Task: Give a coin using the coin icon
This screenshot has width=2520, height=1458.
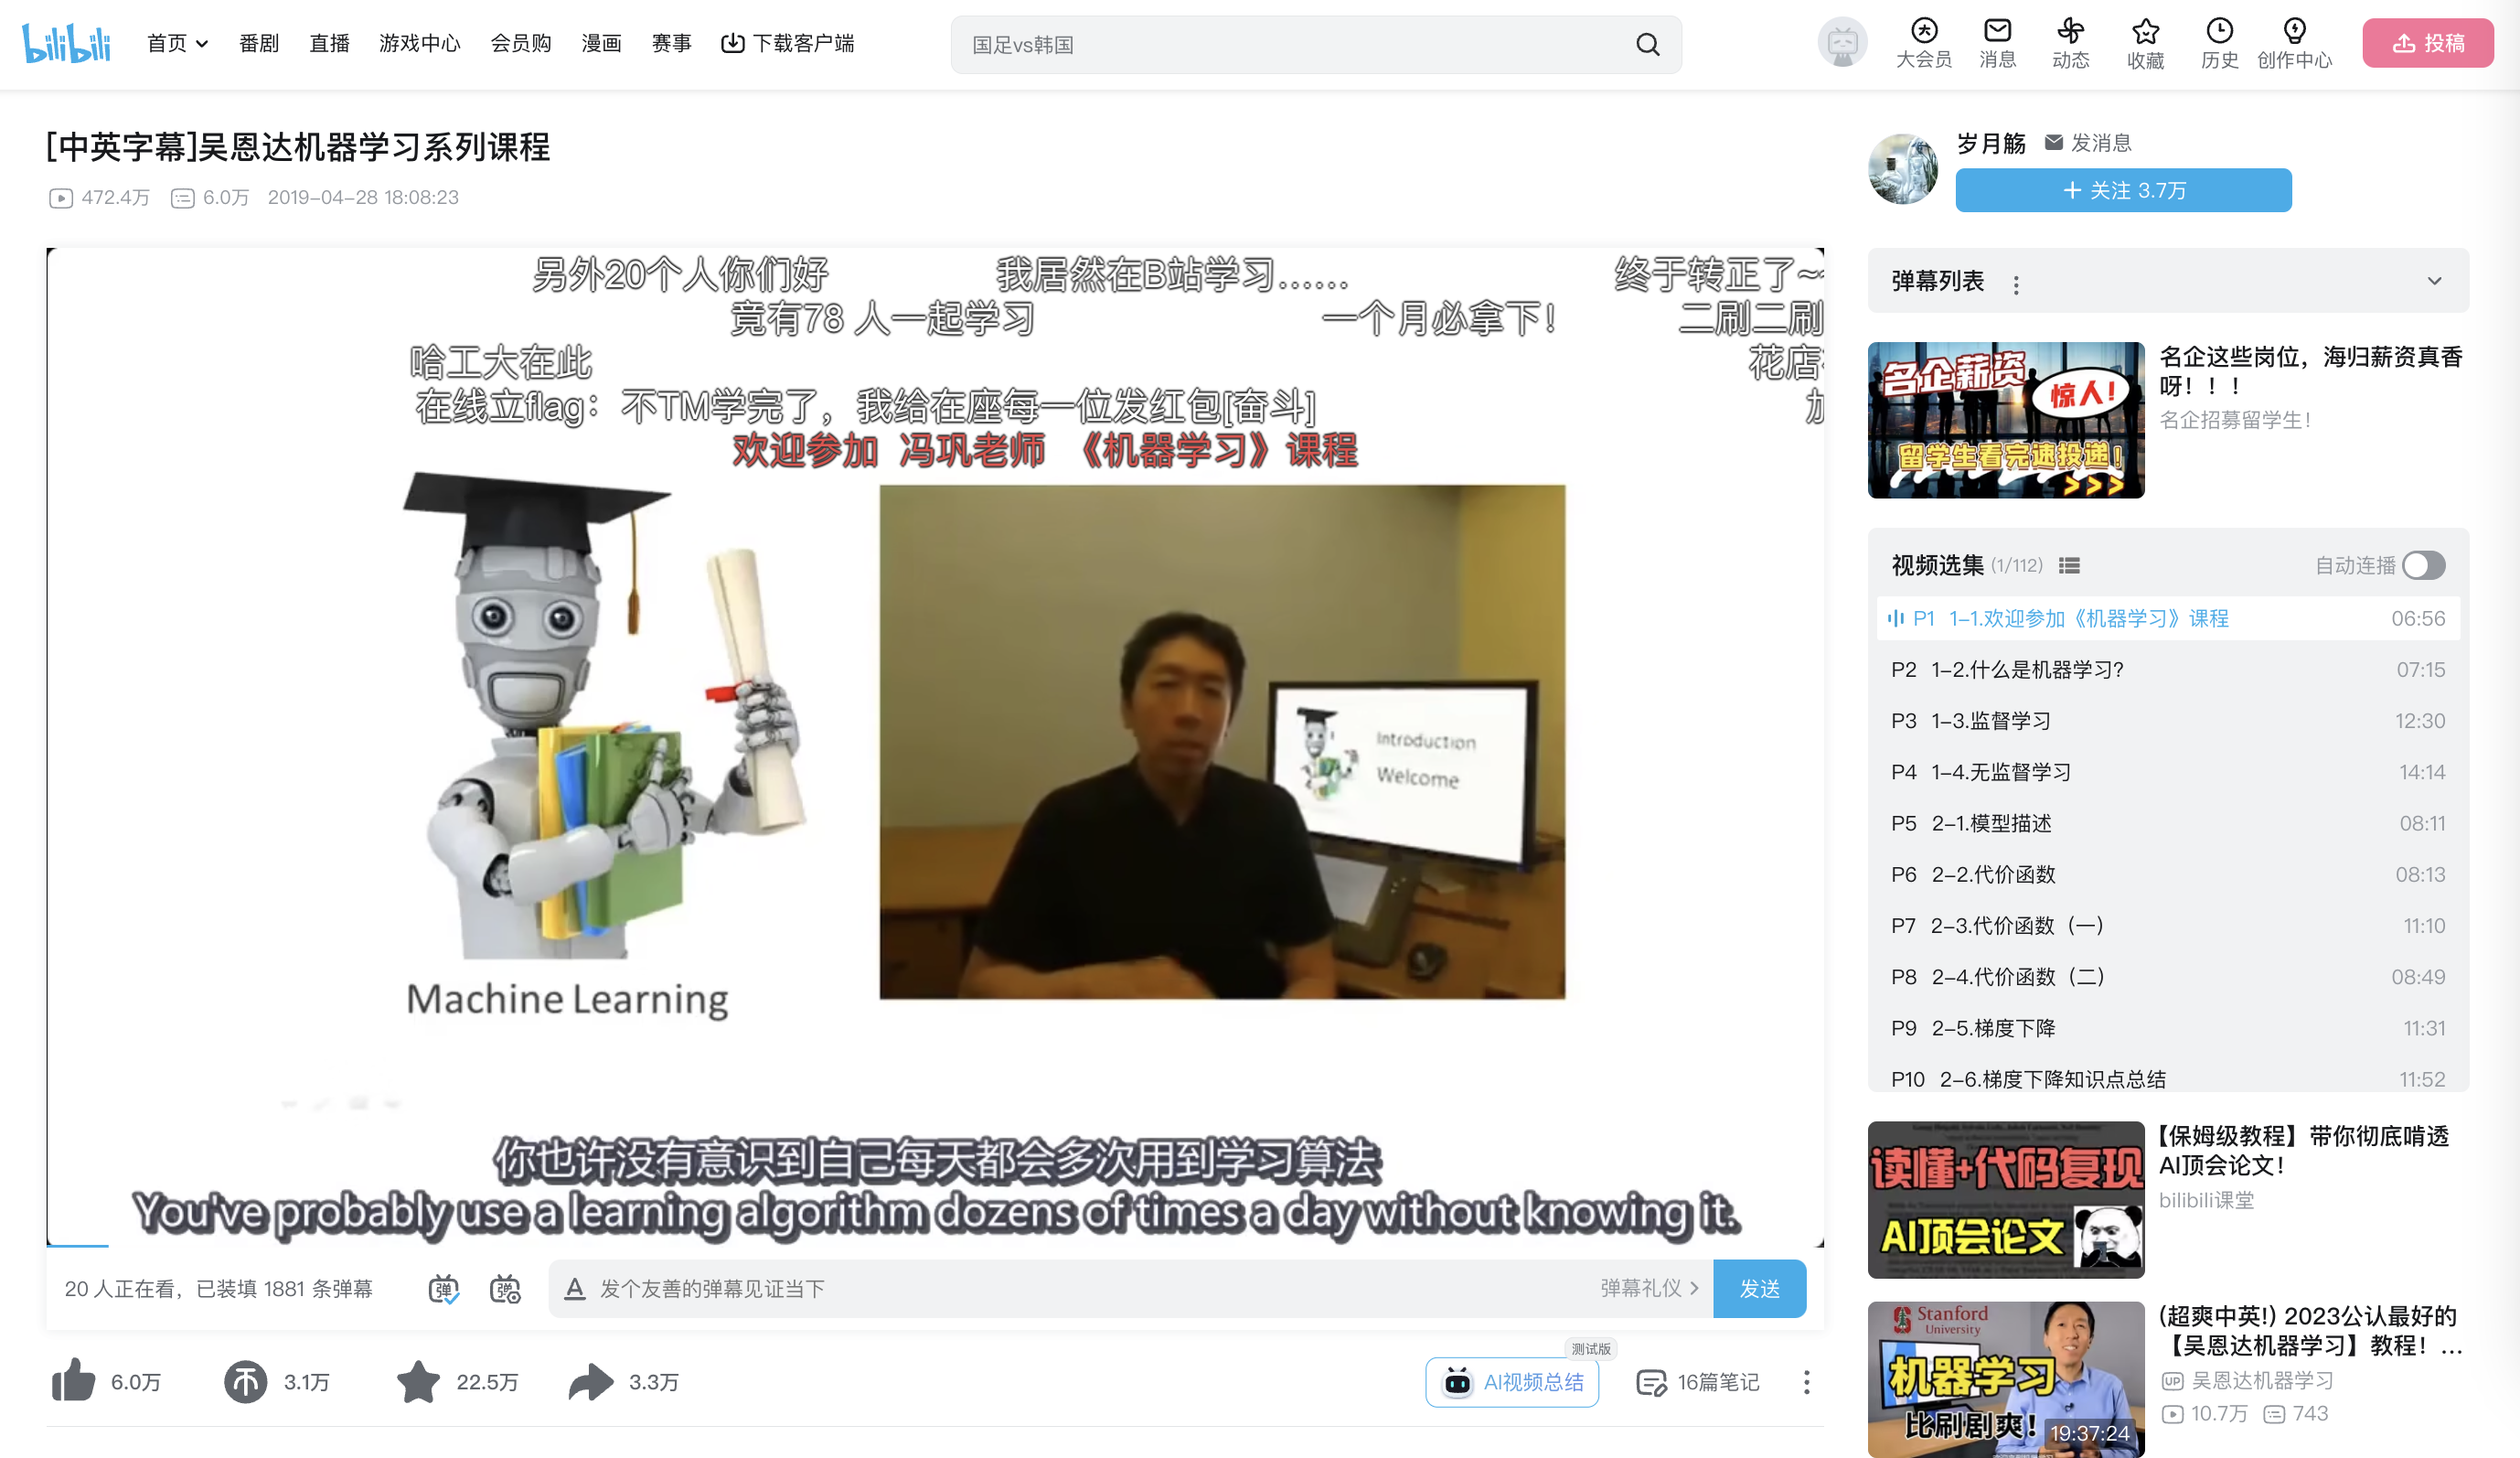Action: pos(247,1381)
